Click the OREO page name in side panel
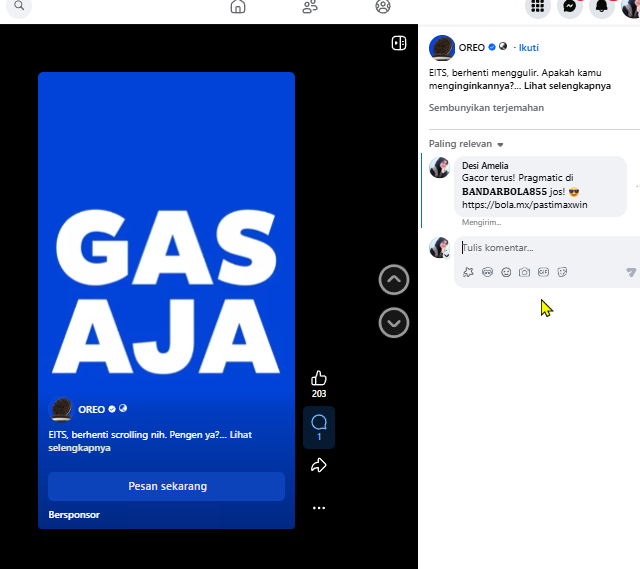The width and height of the screenshot is (640, 569). coord(471,48)
